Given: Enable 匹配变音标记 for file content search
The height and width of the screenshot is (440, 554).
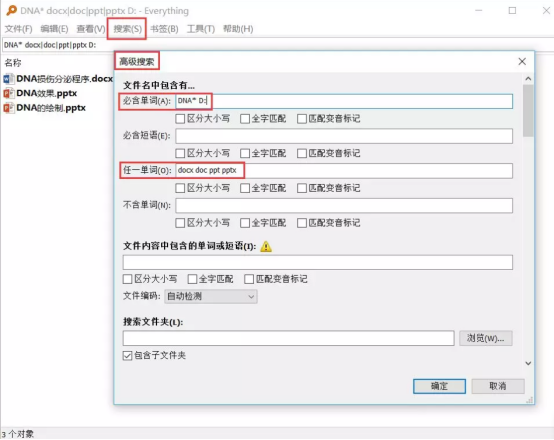Looking at the screenshot, I should tap(249, 279).
